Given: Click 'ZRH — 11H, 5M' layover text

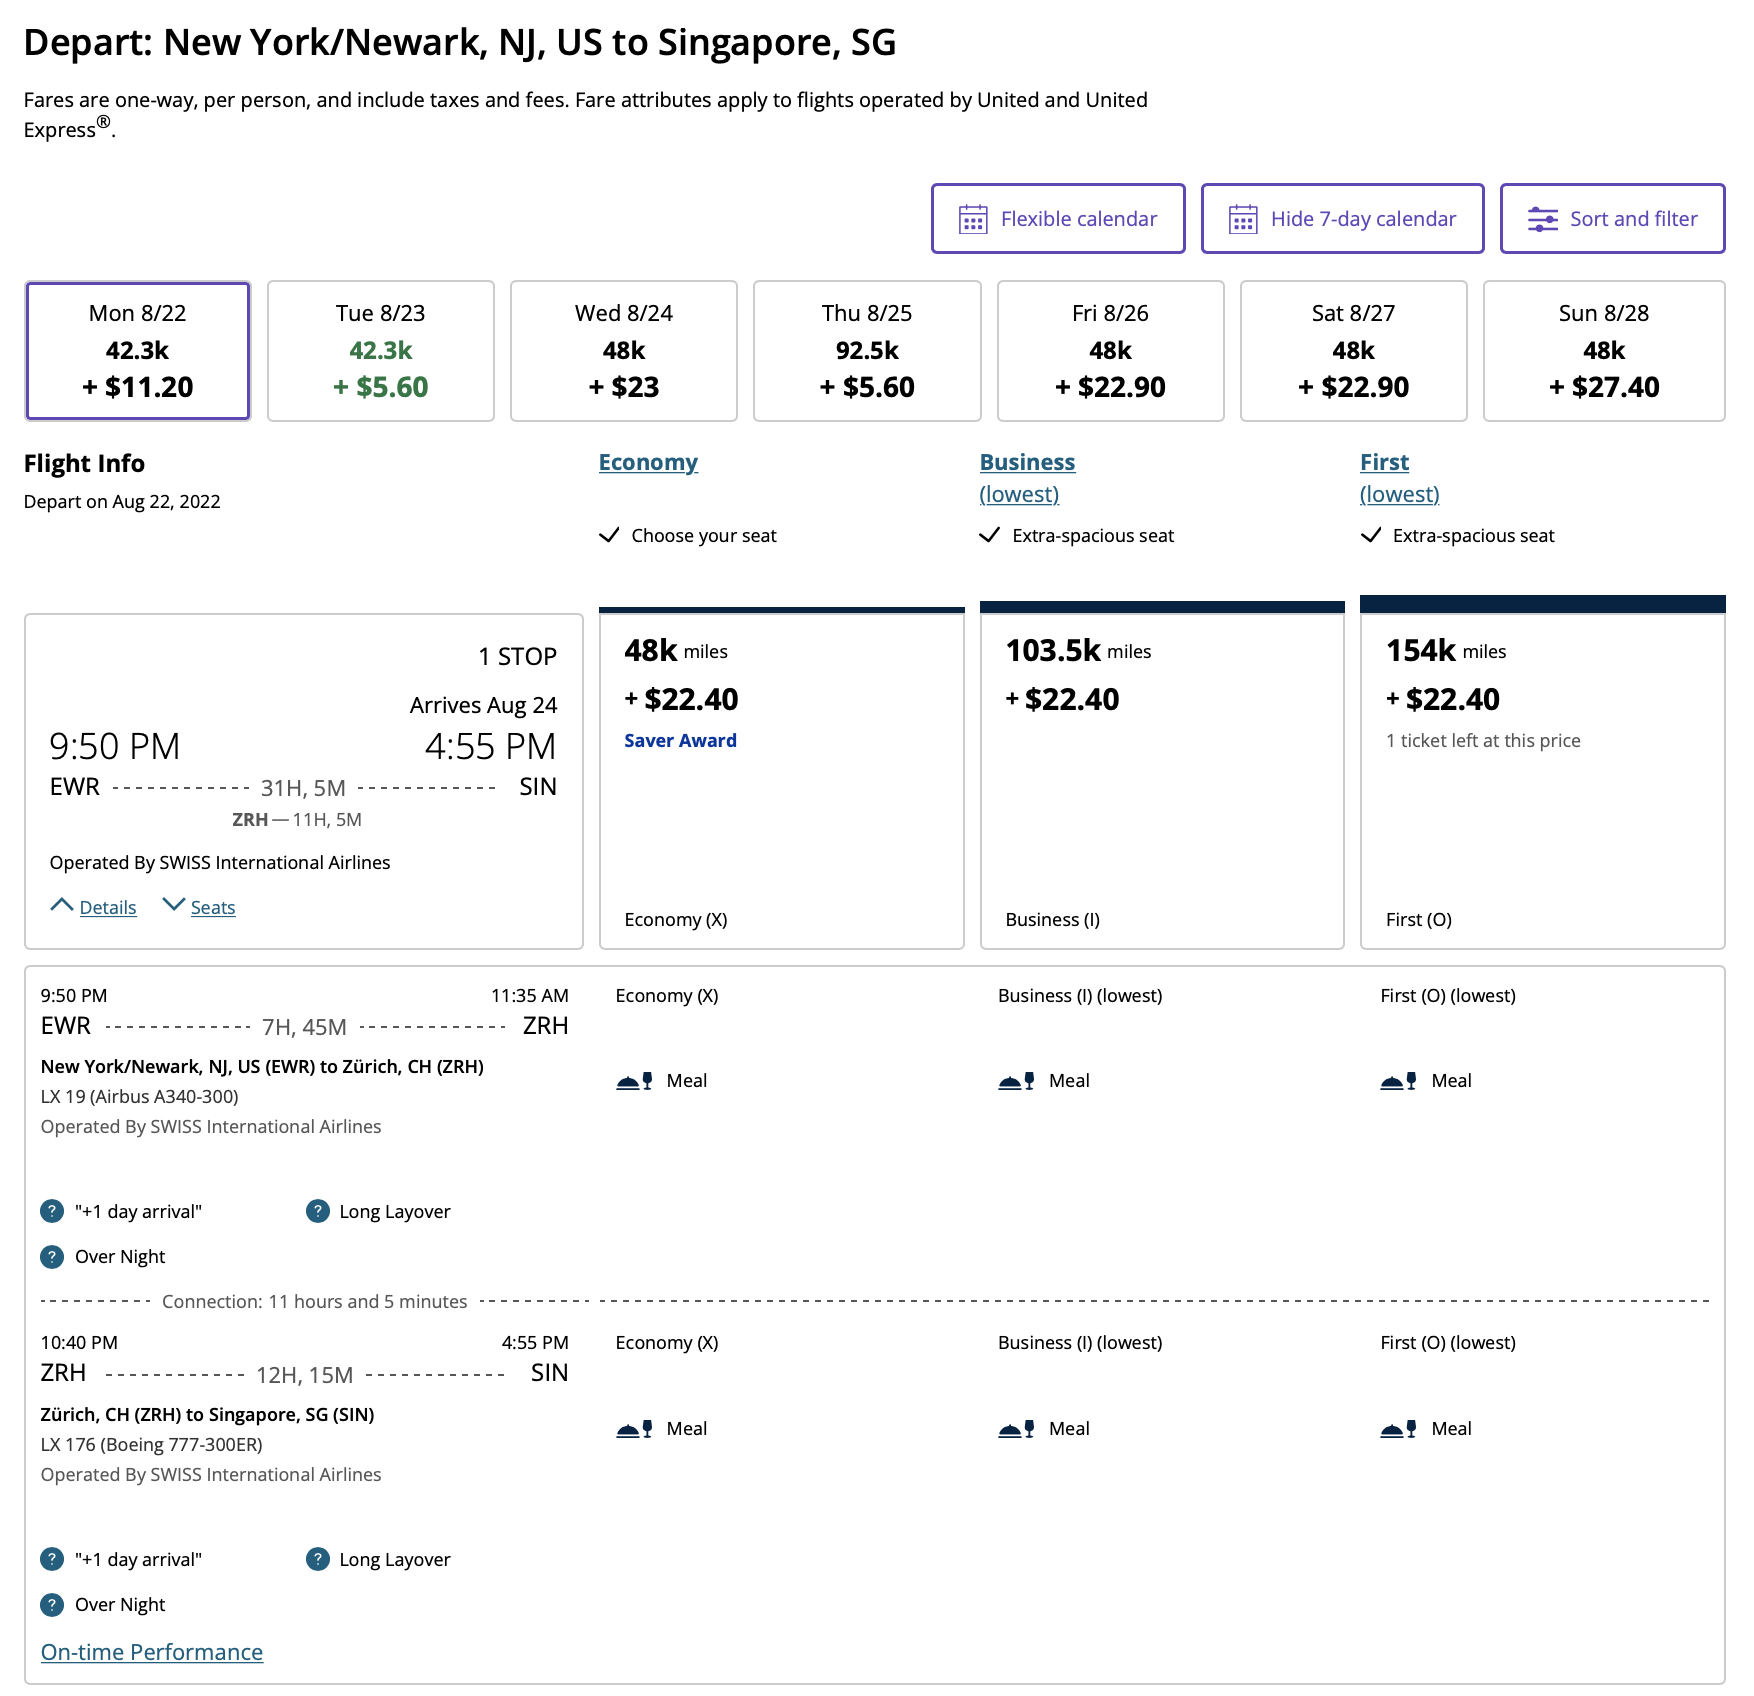Looking at the screenshot, I should click(297, 819).
